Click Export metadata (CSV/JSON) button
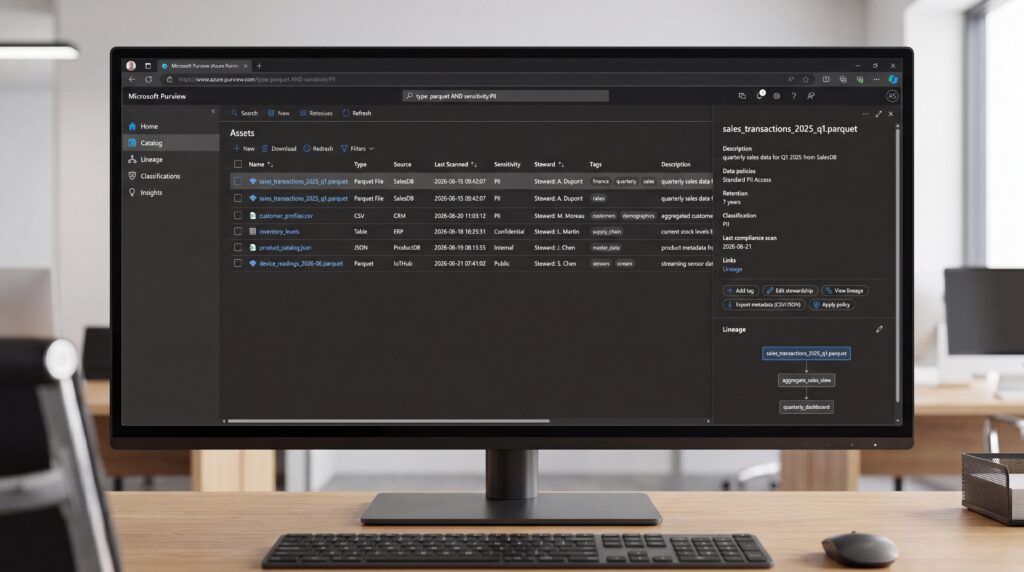The image size is (1024, 572). pyautogui.click(x=763, y=305)
